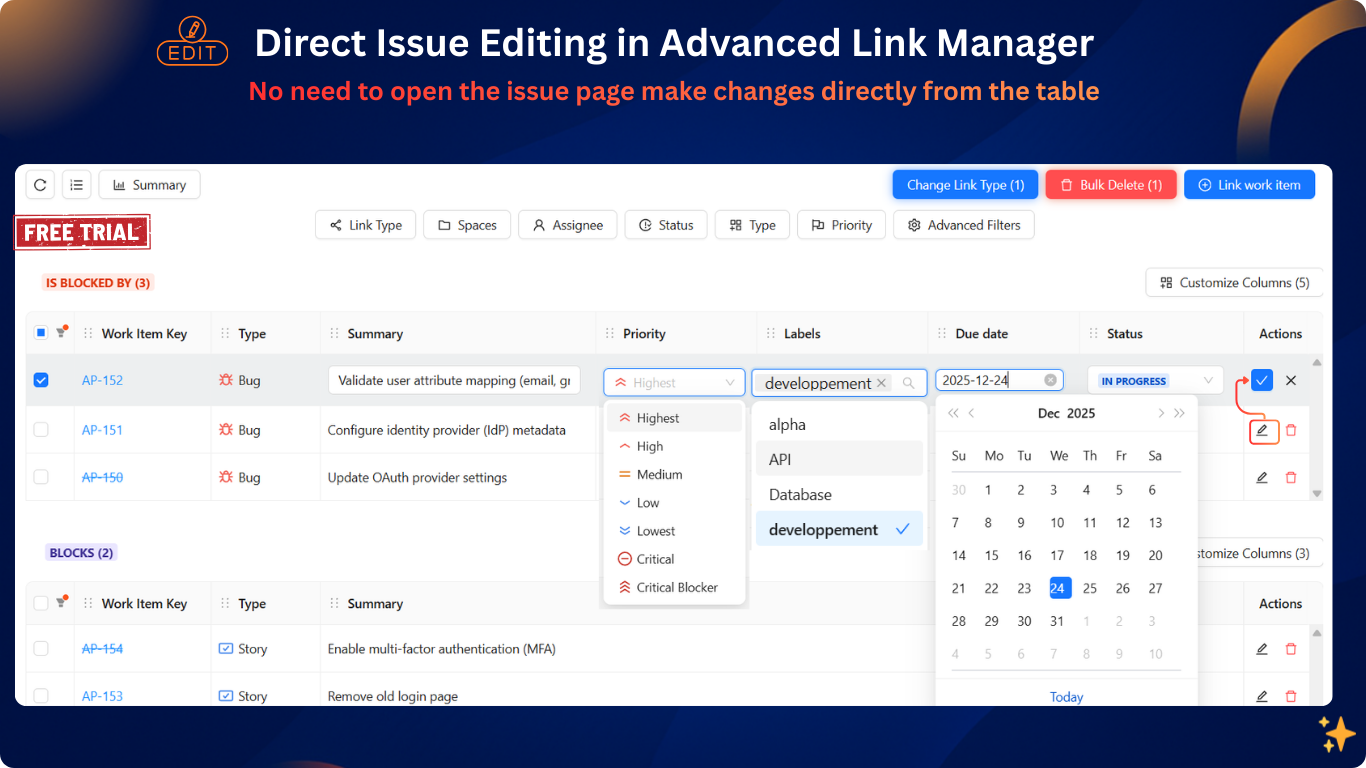Click the highlighted edit pencil for AP-151
Screen dimensions: 1366x768
tap(1261, 430)
